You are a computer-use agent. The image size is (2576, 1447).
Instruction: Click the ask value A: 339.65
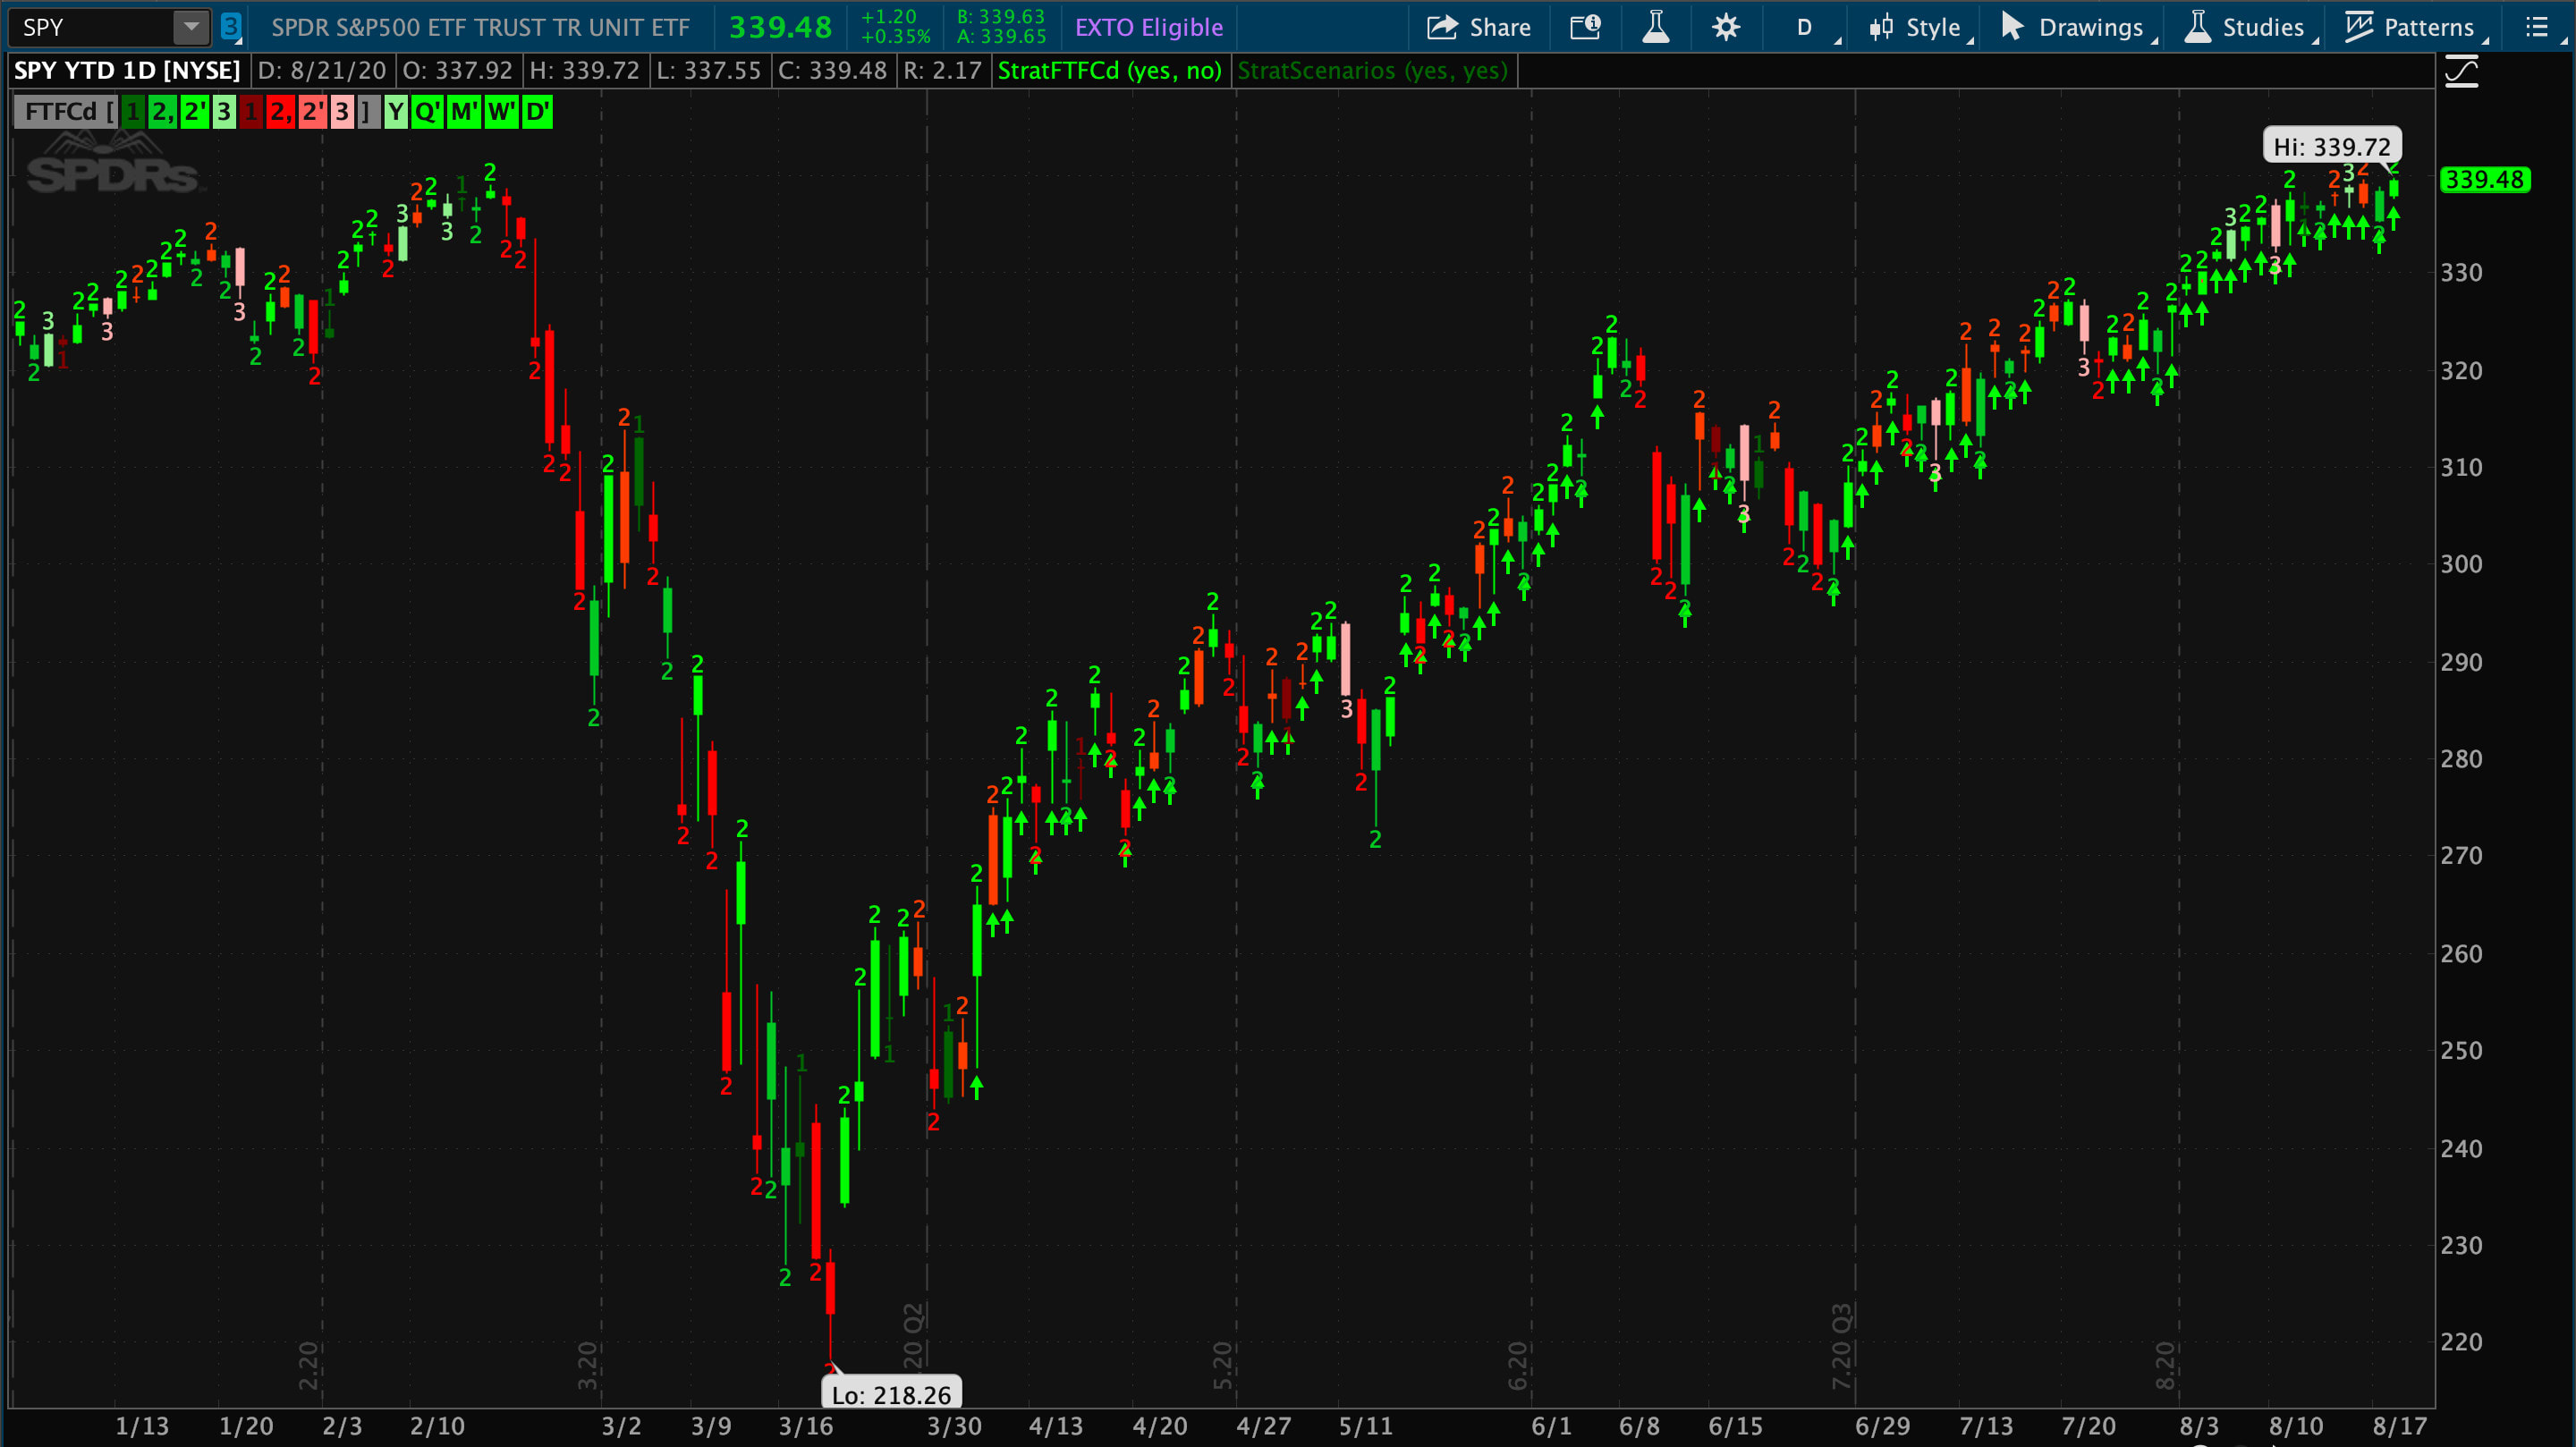coord(1000,37)
